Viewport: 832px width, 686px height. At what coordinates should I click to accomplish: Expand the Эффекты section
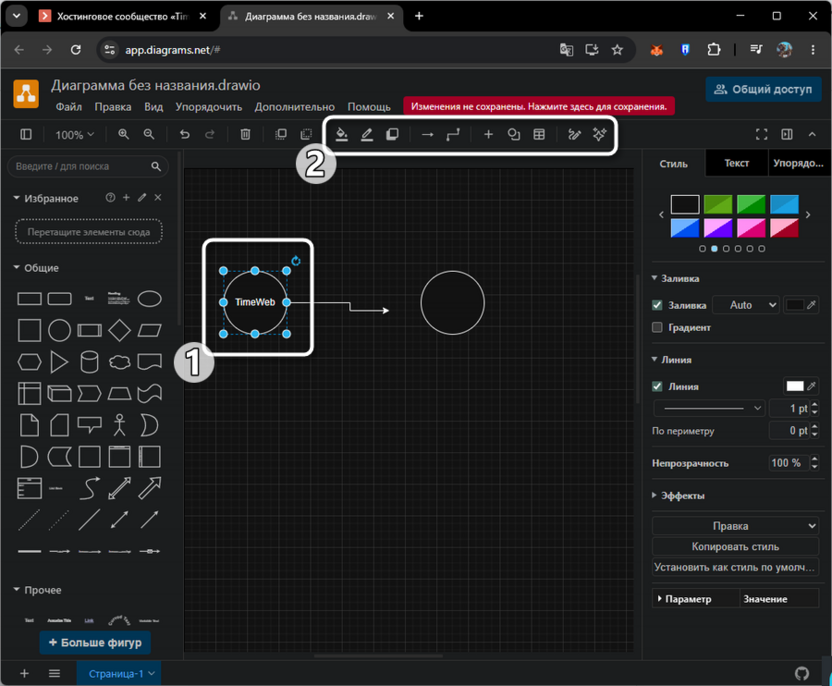click(x=678, y=496)
